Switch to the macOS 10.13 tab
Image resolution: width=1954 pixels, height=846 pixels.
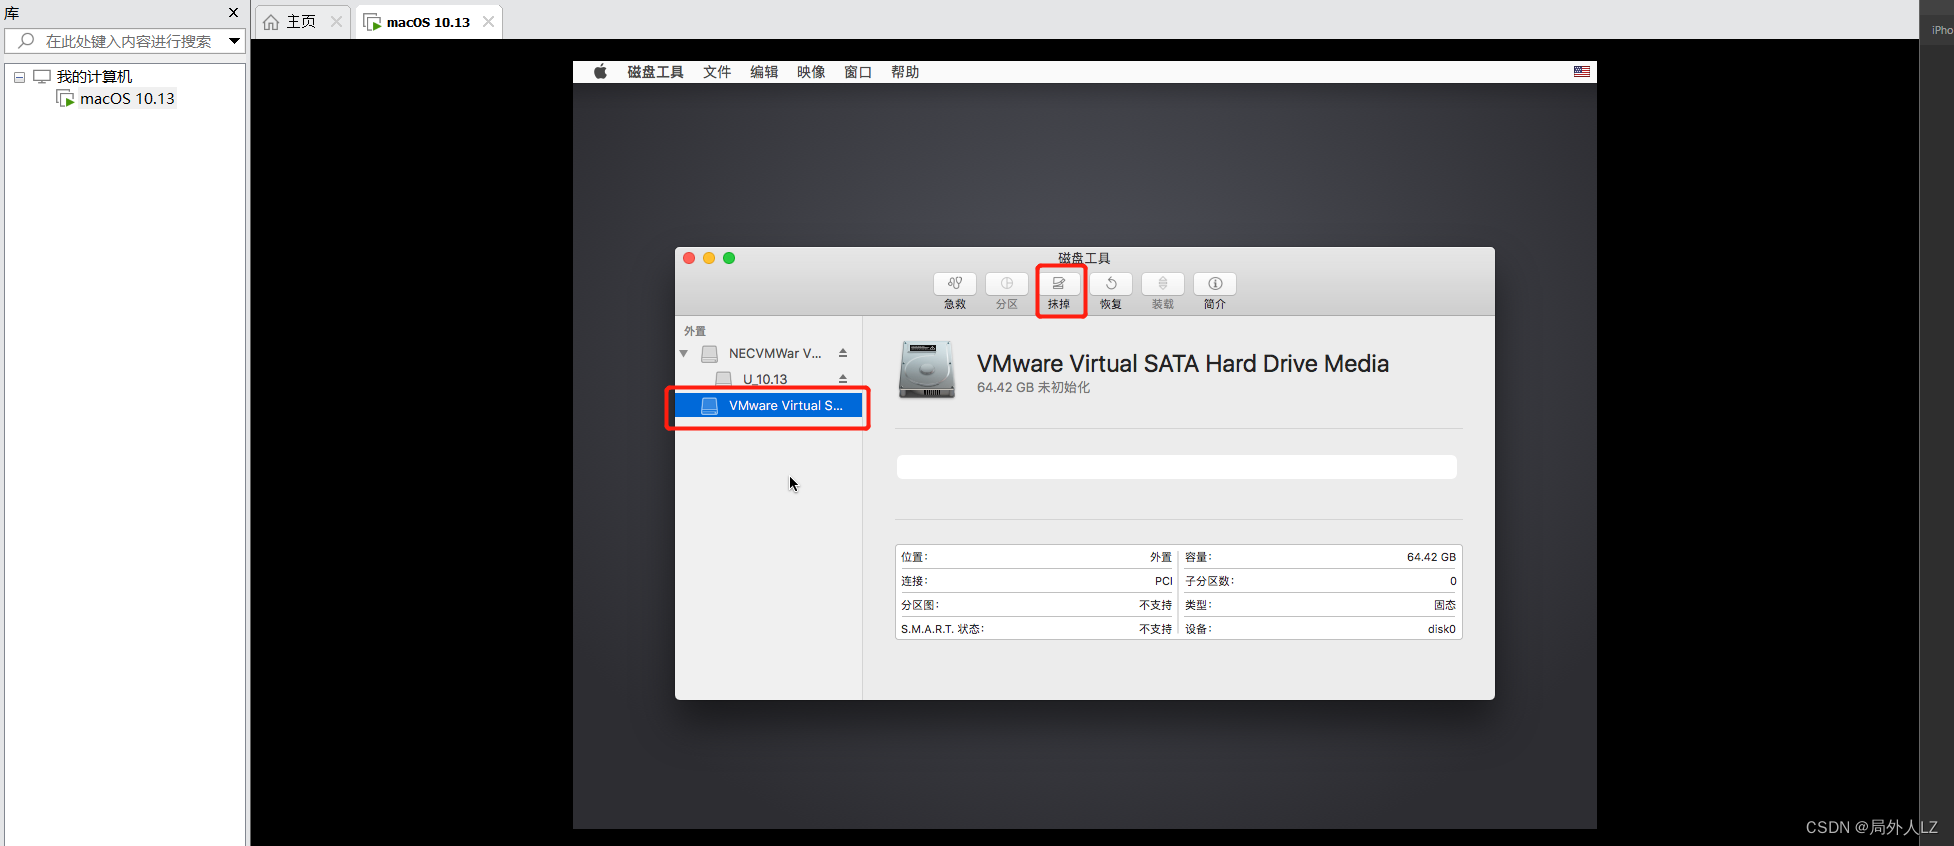(x=428, y=22)
